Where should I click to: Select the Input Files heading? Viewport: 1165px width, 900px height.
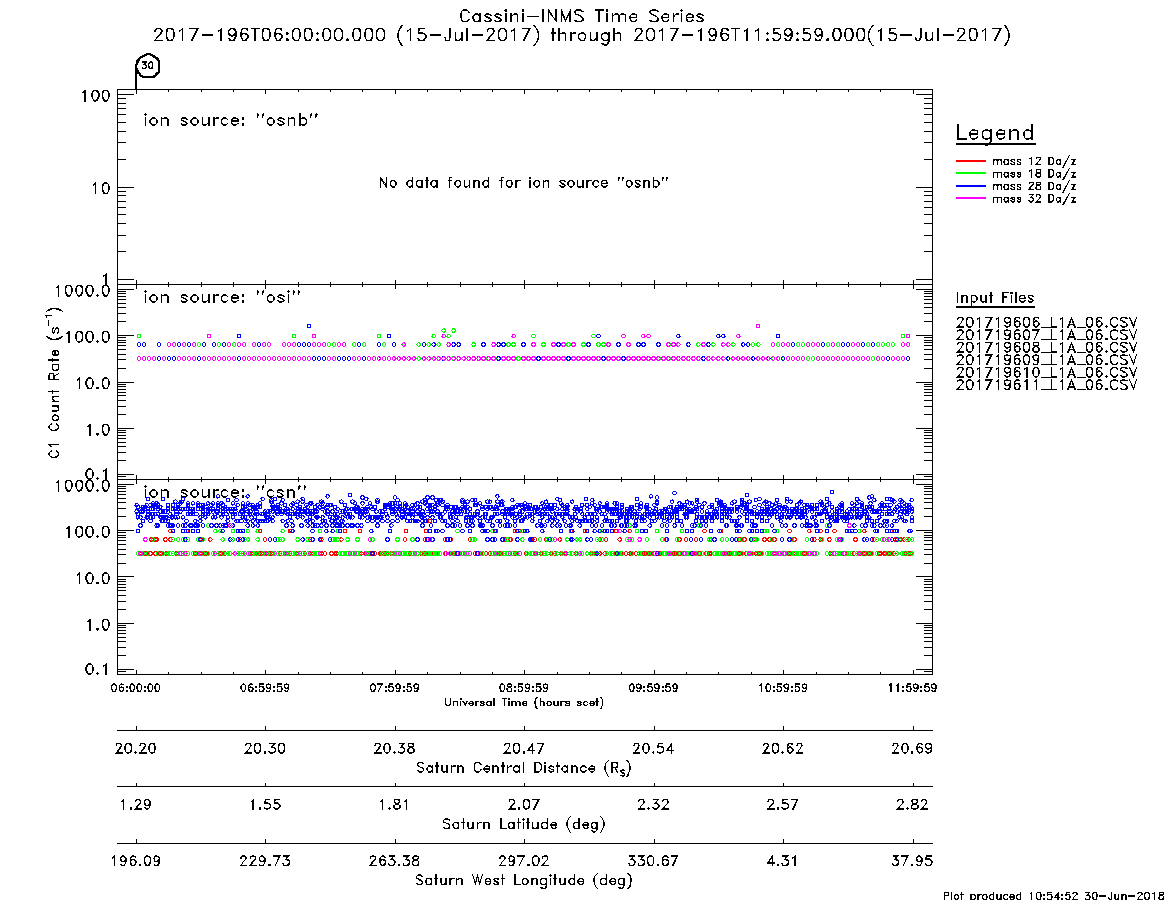click(x=995, y=298)
